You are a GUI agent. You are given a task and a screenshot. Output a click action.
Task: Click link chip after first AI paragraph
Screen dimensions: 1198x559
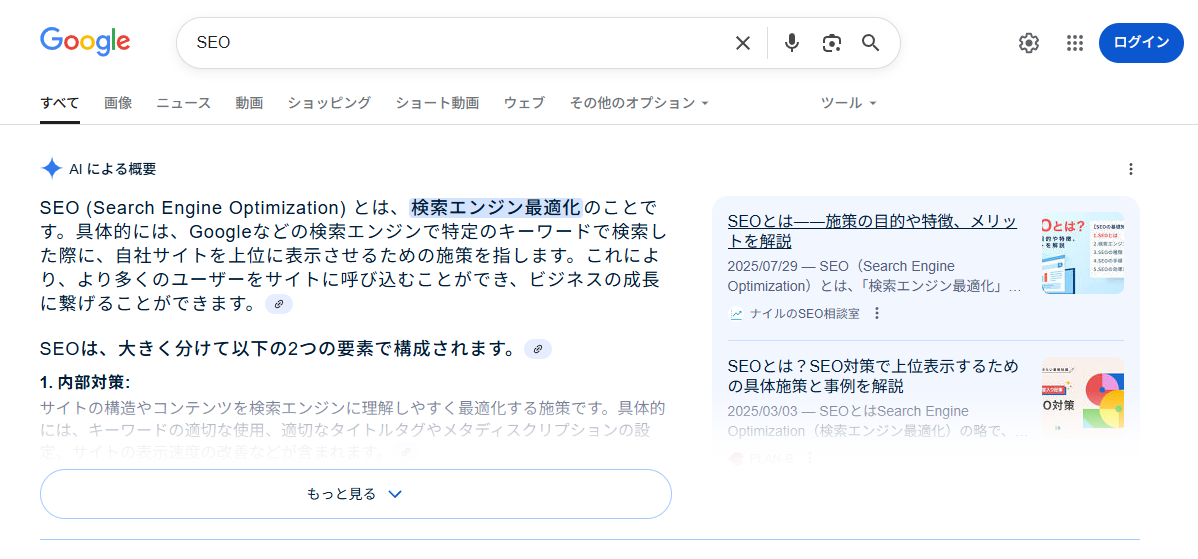point(279,304)
